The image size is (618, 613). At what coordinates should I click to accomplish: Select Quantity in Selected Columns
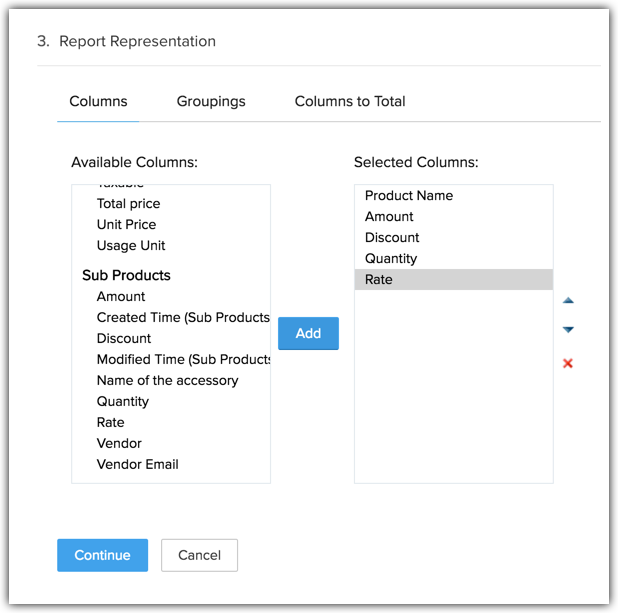pyautogui.click(x=391, y=258)
